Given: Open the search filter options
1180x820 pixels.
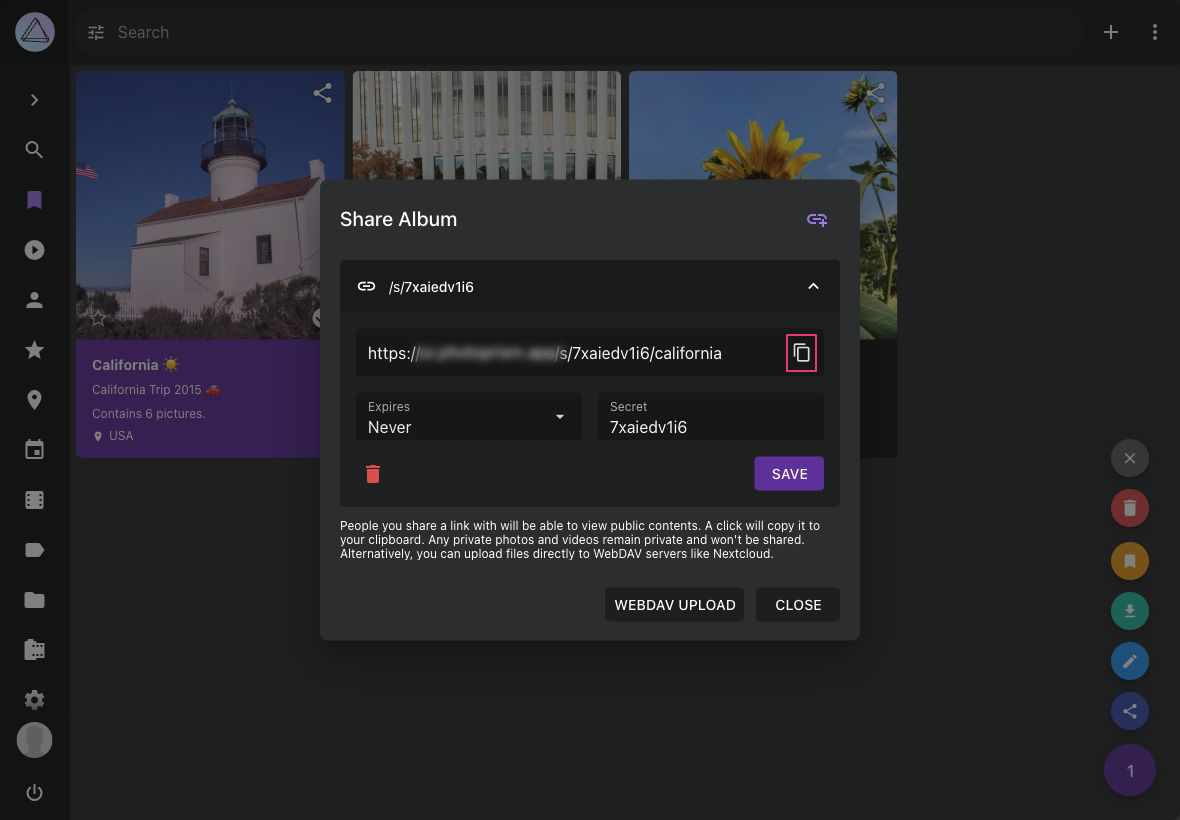Looking at the screenshot, I should [95, 32].
